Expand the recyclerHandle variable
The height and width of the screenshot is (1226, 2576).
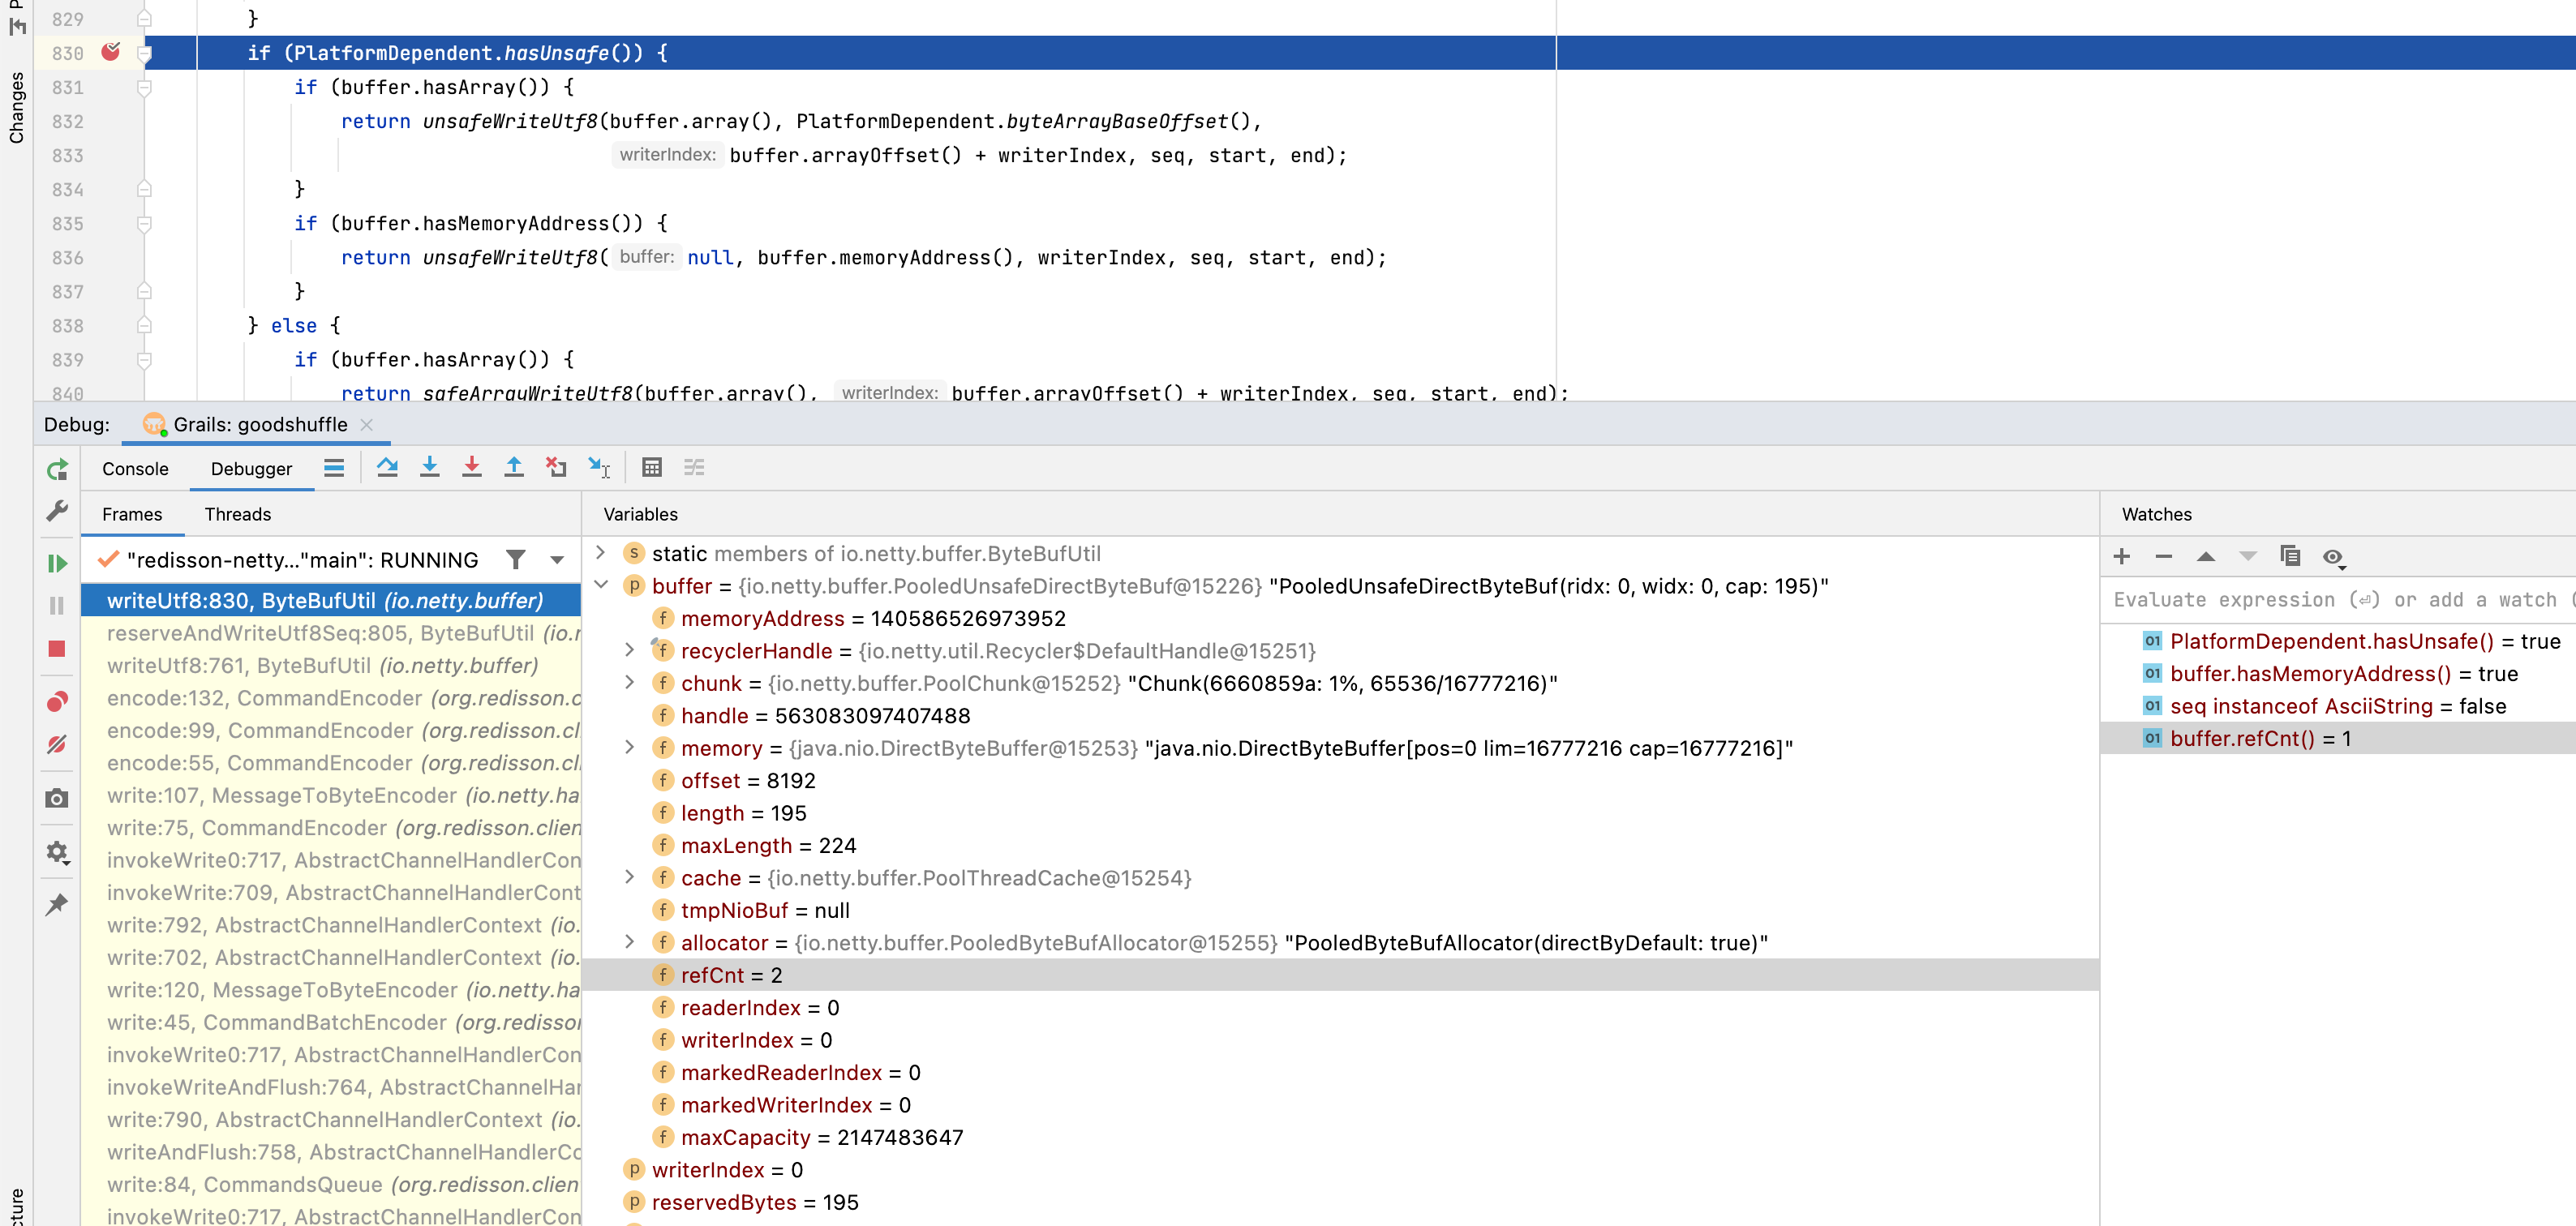pyautogui.click(x=629, y=650)
